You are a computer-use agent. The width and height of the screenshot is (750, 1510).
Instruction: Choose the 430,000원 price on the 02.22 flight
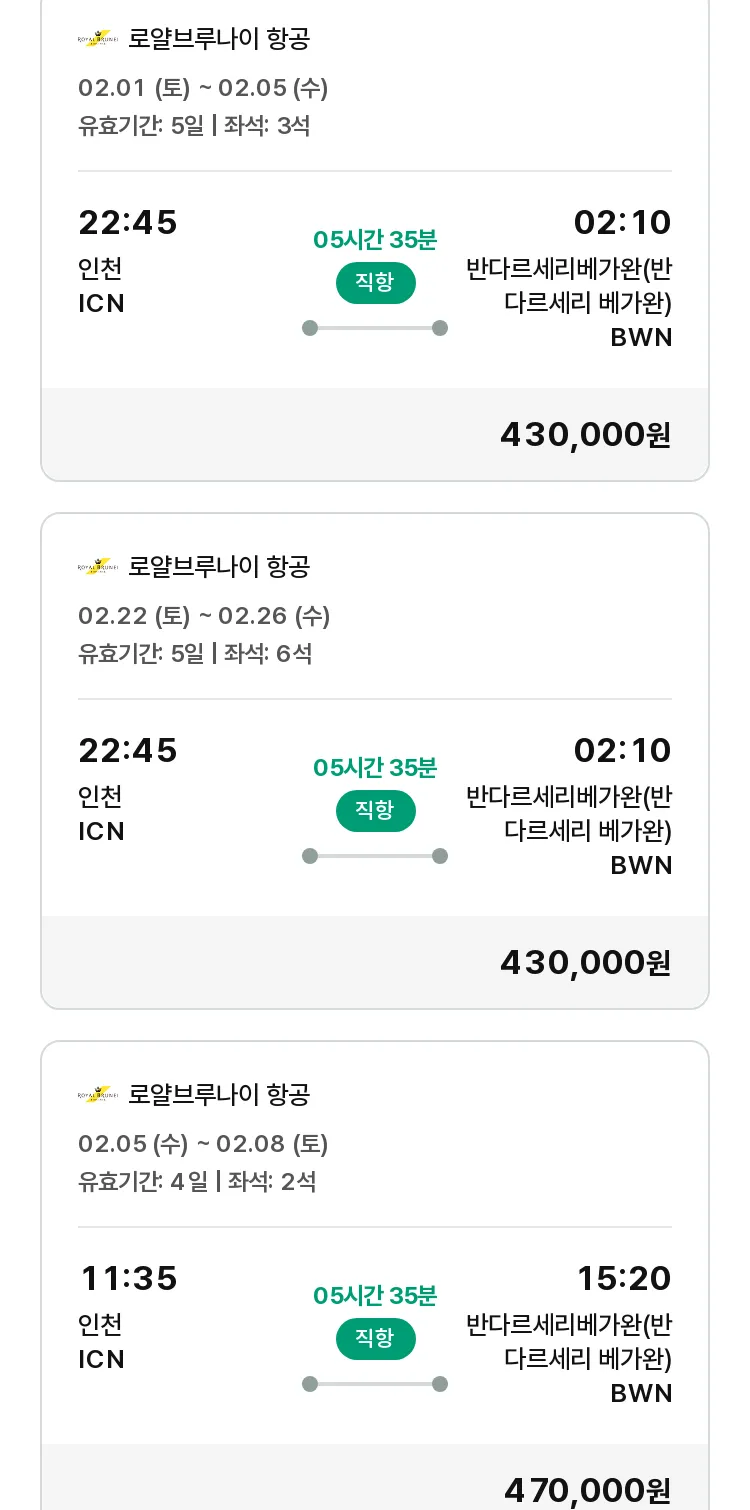585,963
